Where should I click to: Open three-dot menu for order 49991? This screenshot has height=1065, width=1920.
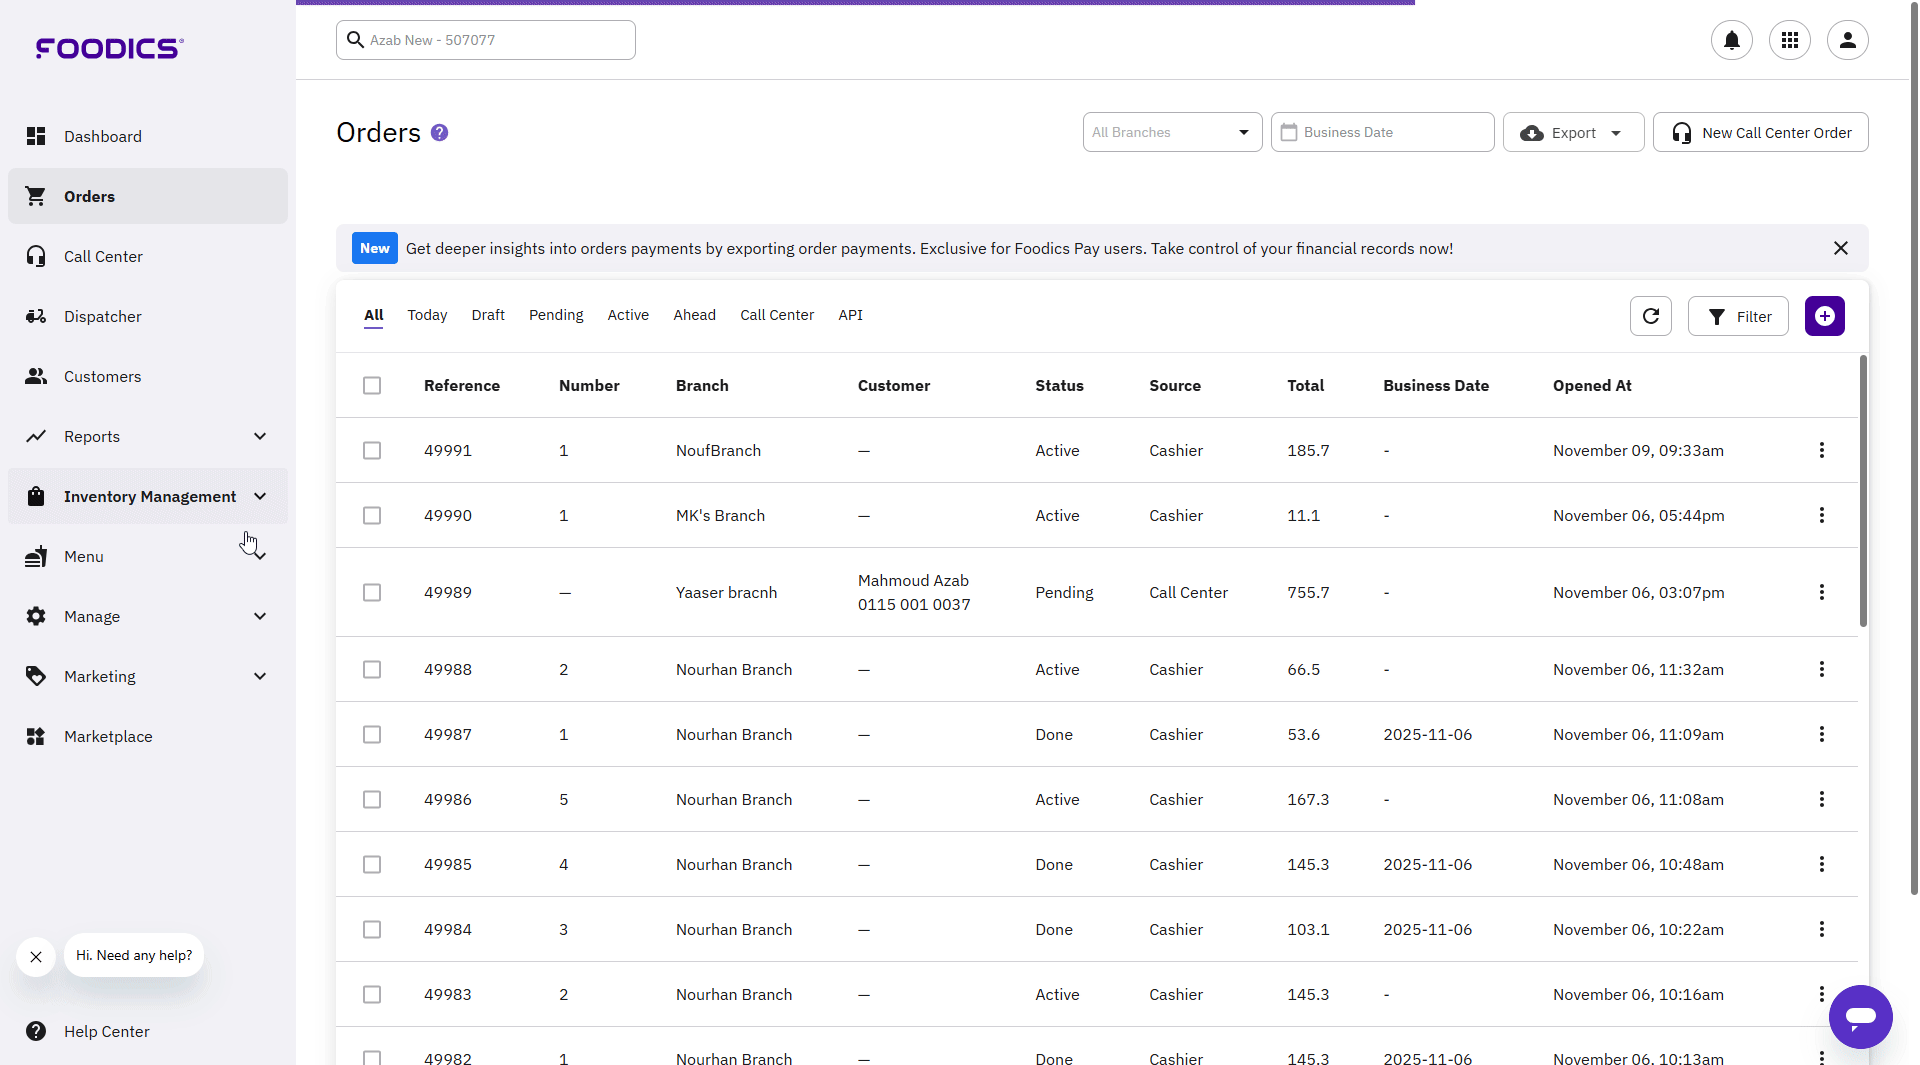(x=1821, y=450)
